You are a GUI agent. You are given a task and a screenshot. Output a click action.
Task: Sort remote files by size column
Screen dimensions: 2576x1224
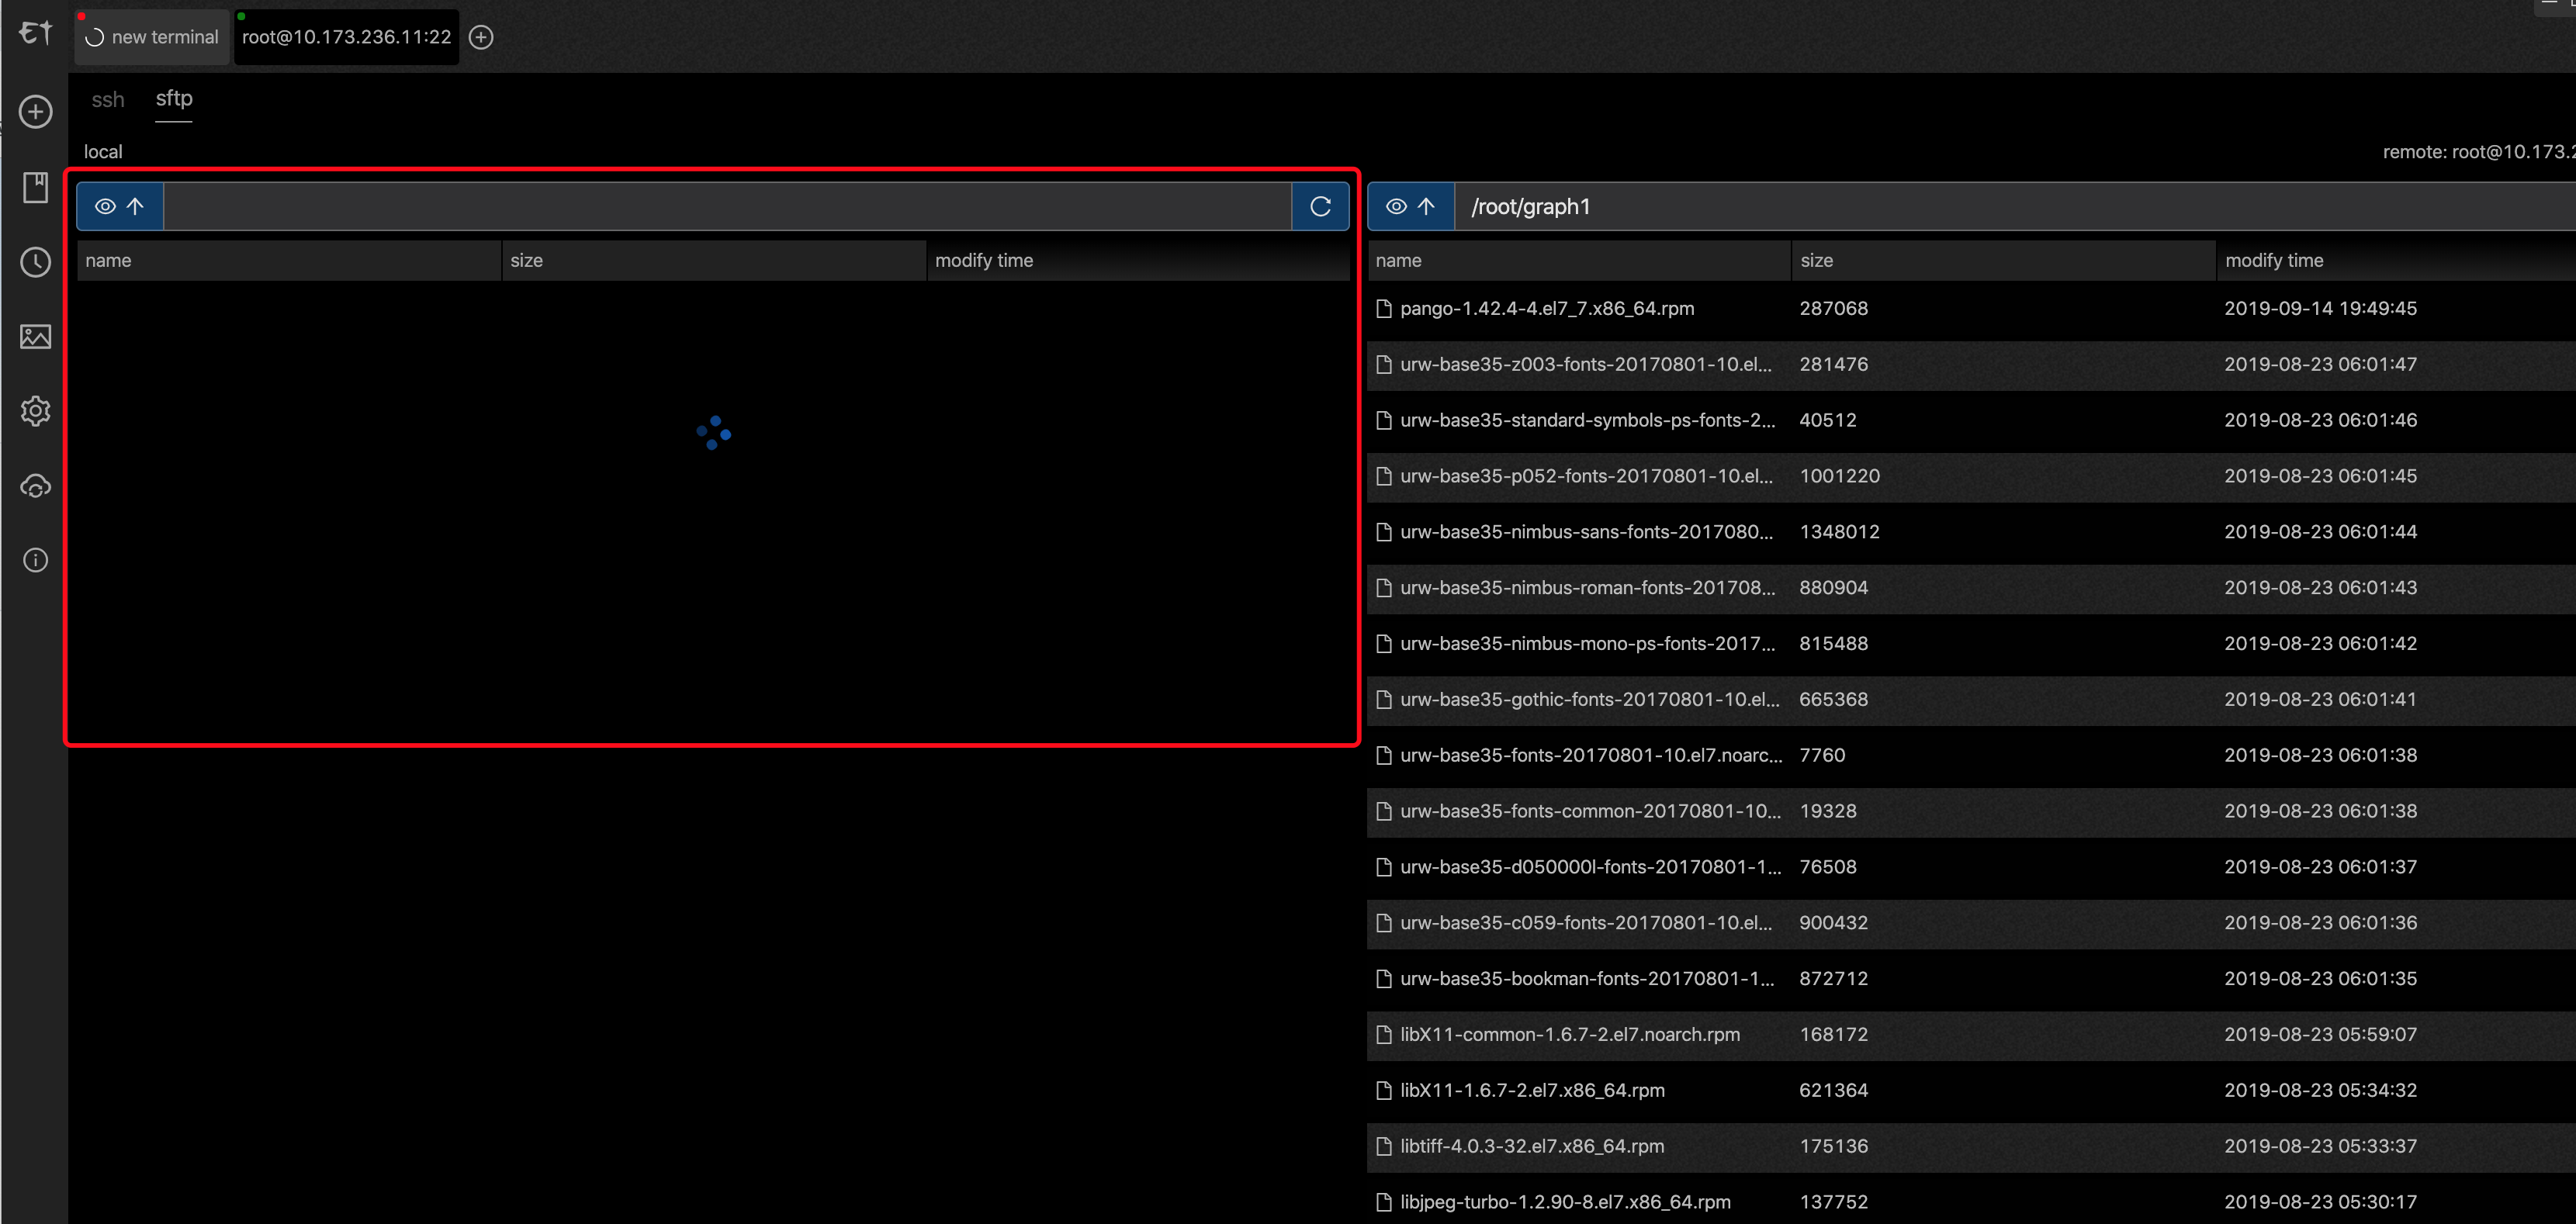(x=1816, y=261)
